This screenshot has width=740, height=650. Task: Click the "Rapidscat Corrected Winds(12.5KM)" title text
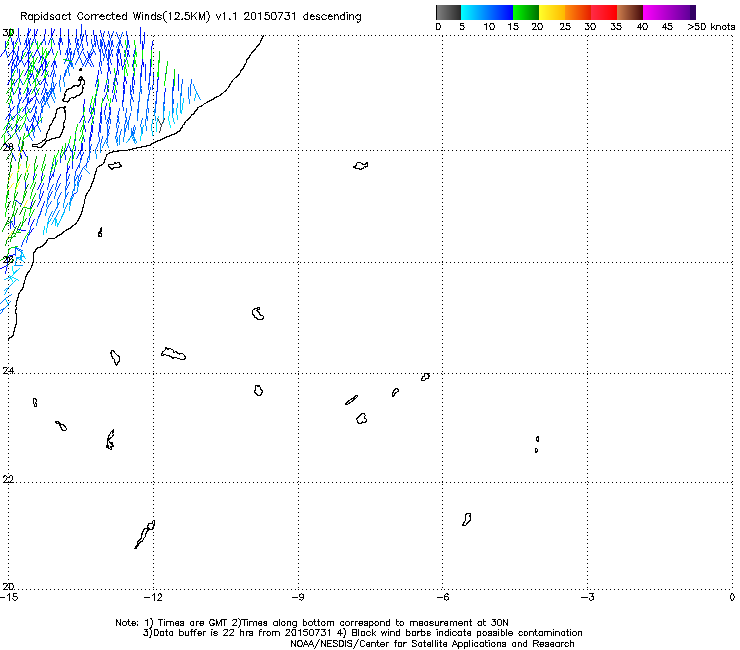pyautogui.click(x=115, y=17)
